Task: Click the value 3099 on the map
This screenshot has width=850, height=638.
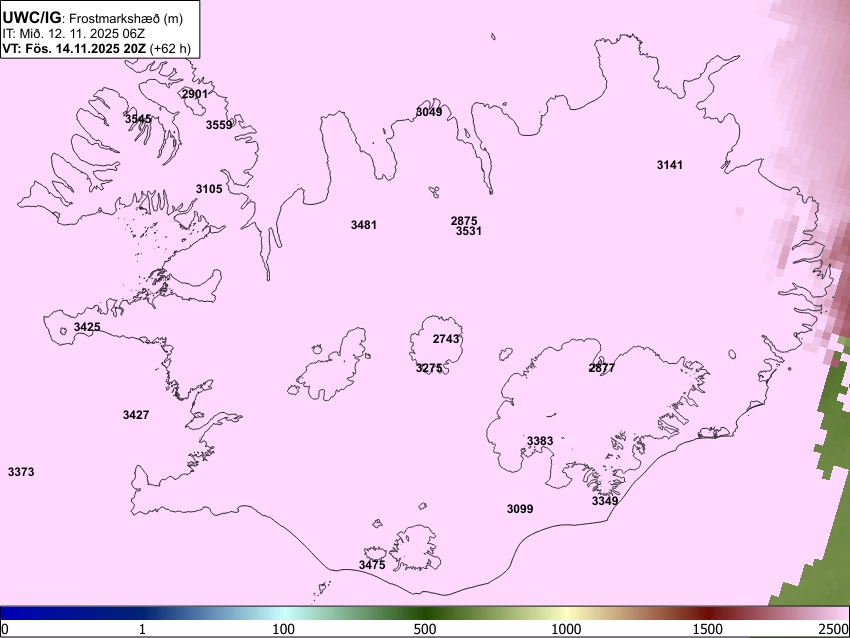Action: click(x=520, y=508)
